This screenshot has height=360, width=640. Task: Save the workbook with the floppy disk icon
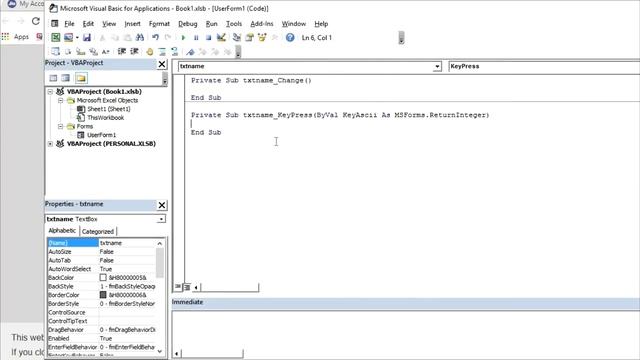click(x=87, y=38)
